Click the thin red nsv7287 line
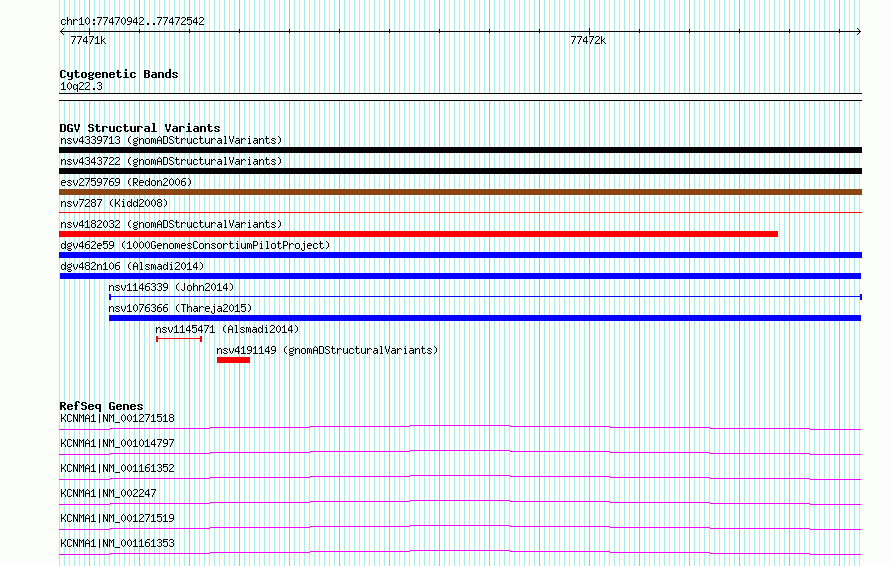 pos(460,212)
